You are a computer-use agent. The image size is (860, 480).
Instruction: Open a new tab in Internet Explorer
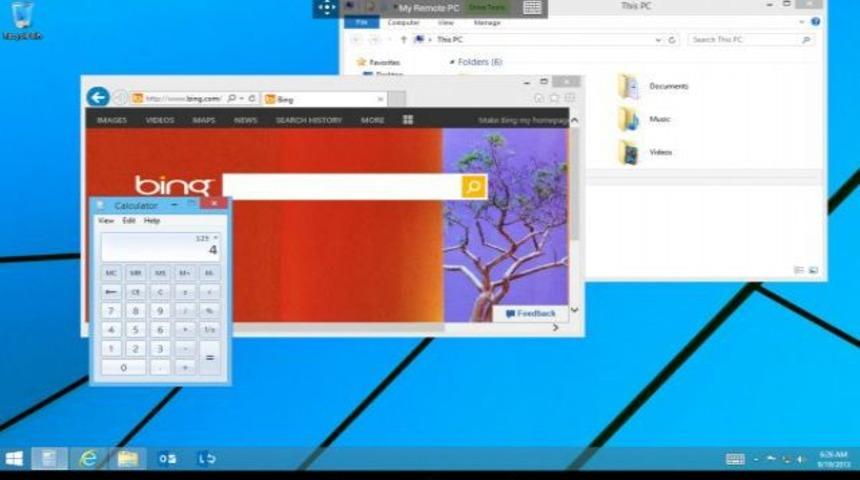coord(397,99)
